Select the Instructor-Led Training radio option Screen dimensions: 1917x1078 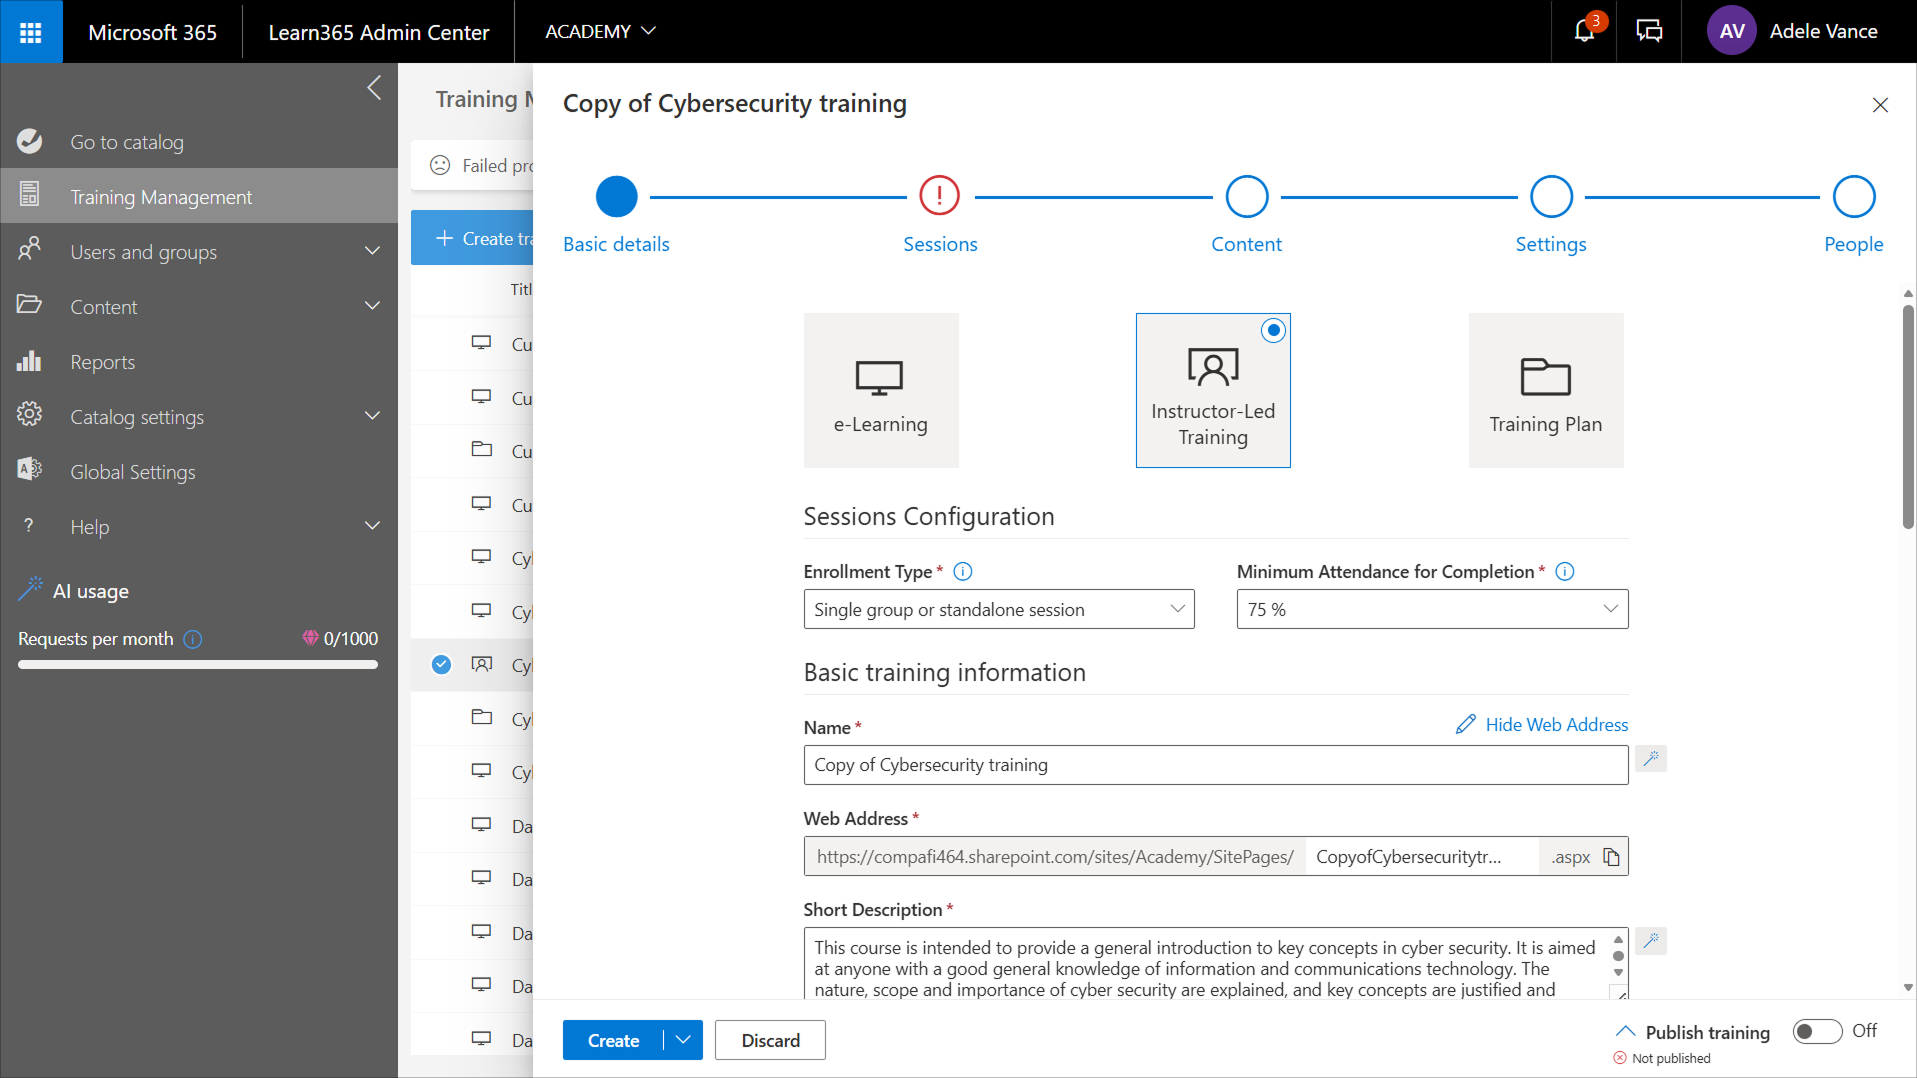tap(1273, 331)
